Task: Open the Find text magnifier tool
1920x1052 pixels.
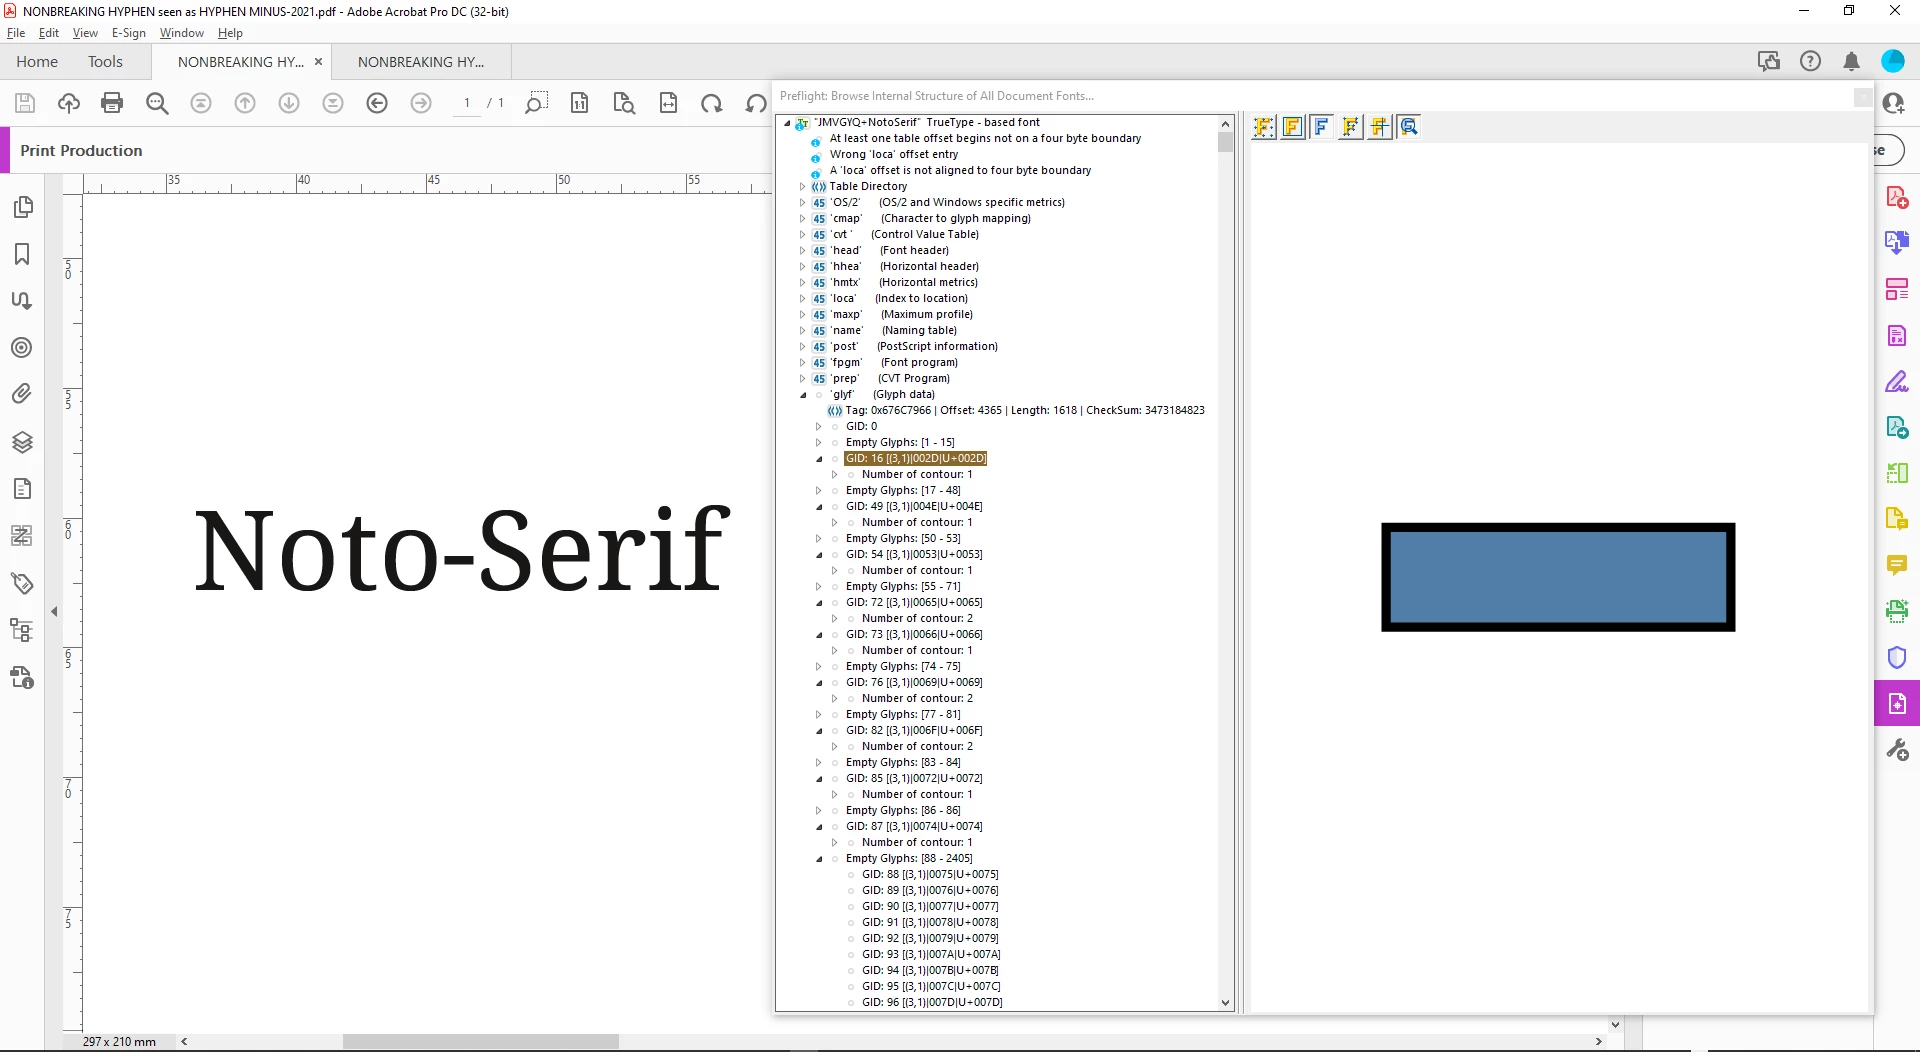Action: click(x=157, y=103)
